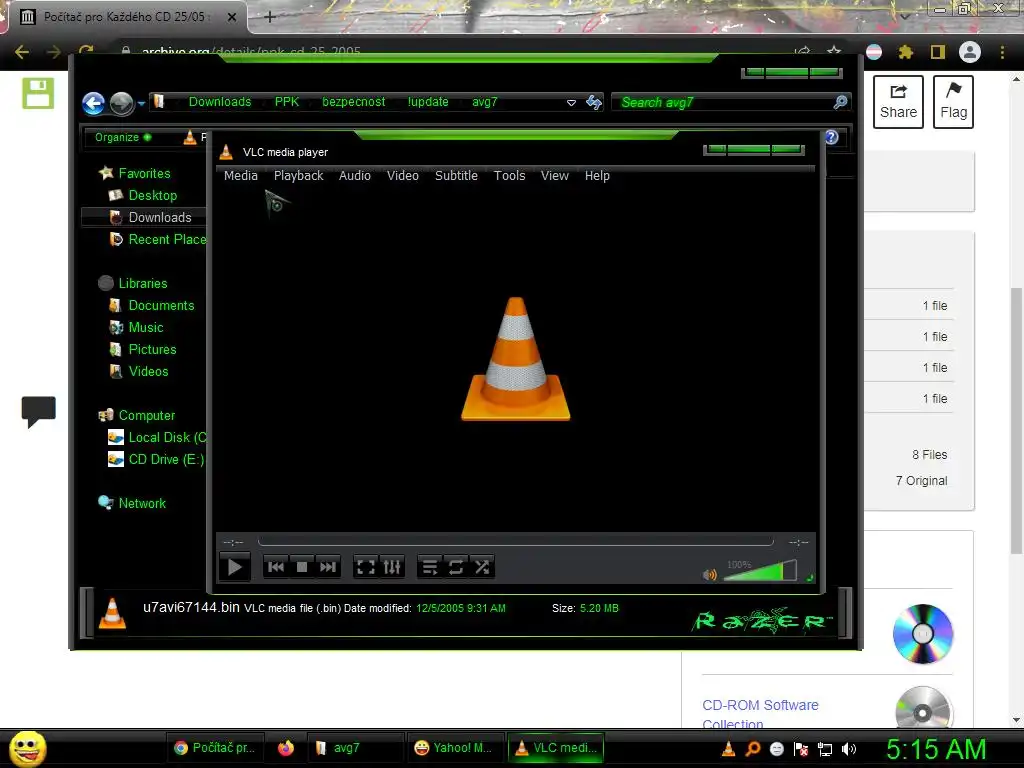Click the Flag button on the archive page

(x=953, y=102)
